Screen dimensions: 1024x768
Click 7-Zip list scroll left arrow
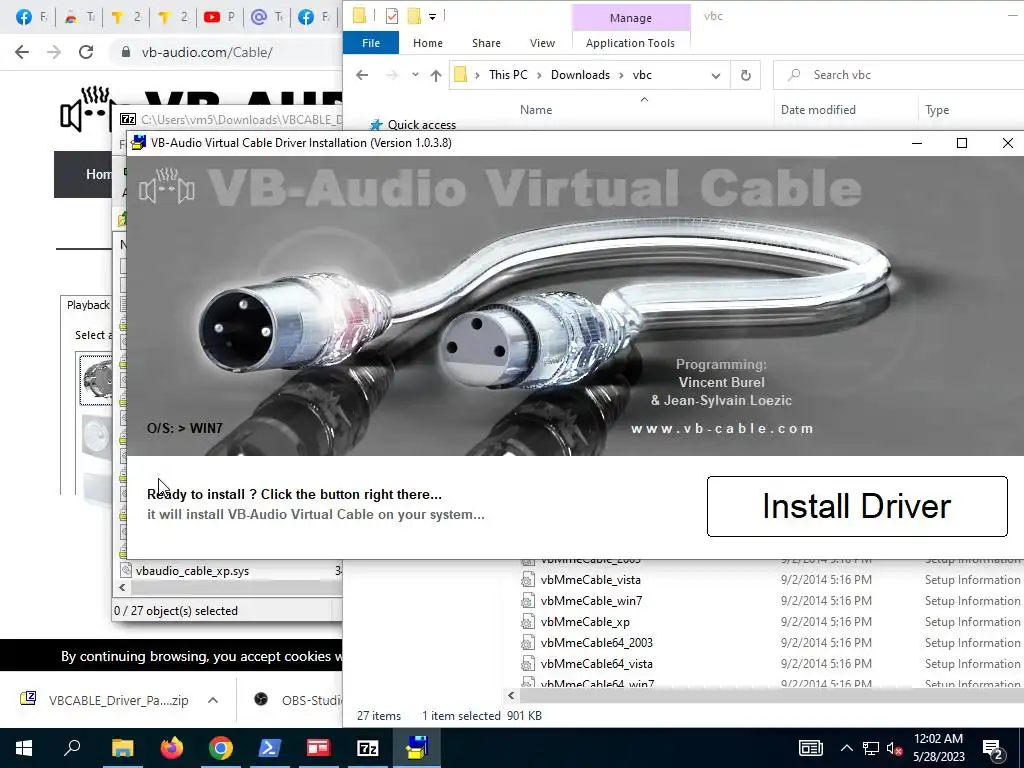click(122, 588)
